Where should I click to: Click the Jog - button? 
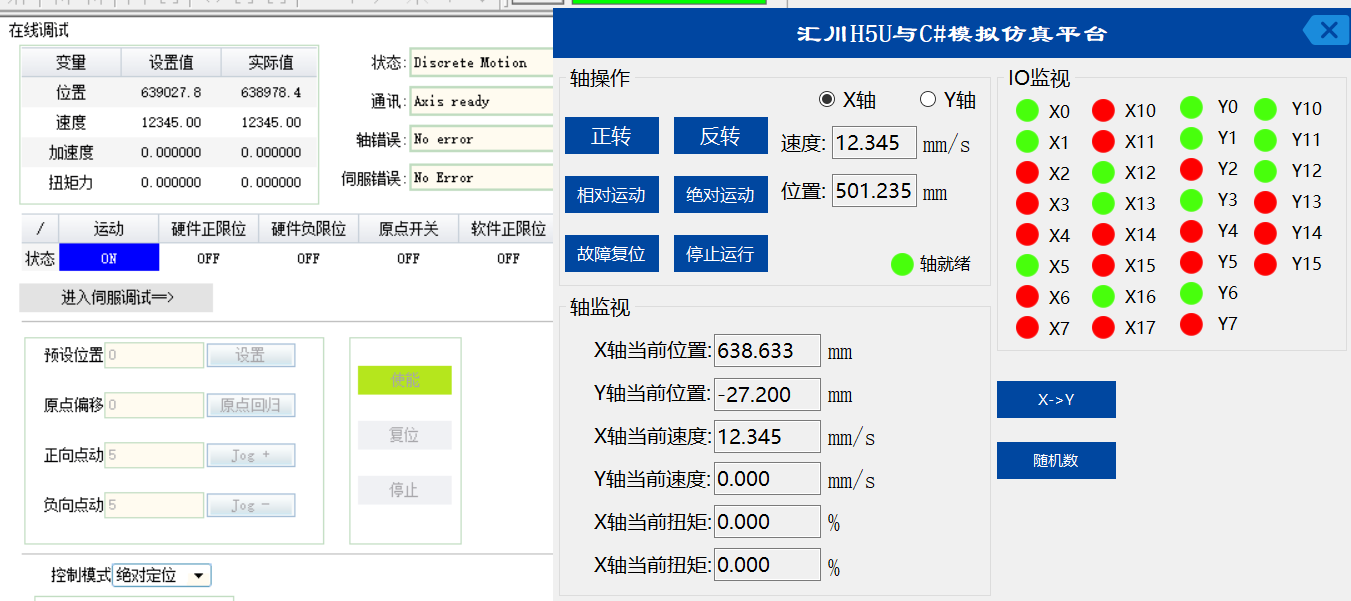(251, 505)
